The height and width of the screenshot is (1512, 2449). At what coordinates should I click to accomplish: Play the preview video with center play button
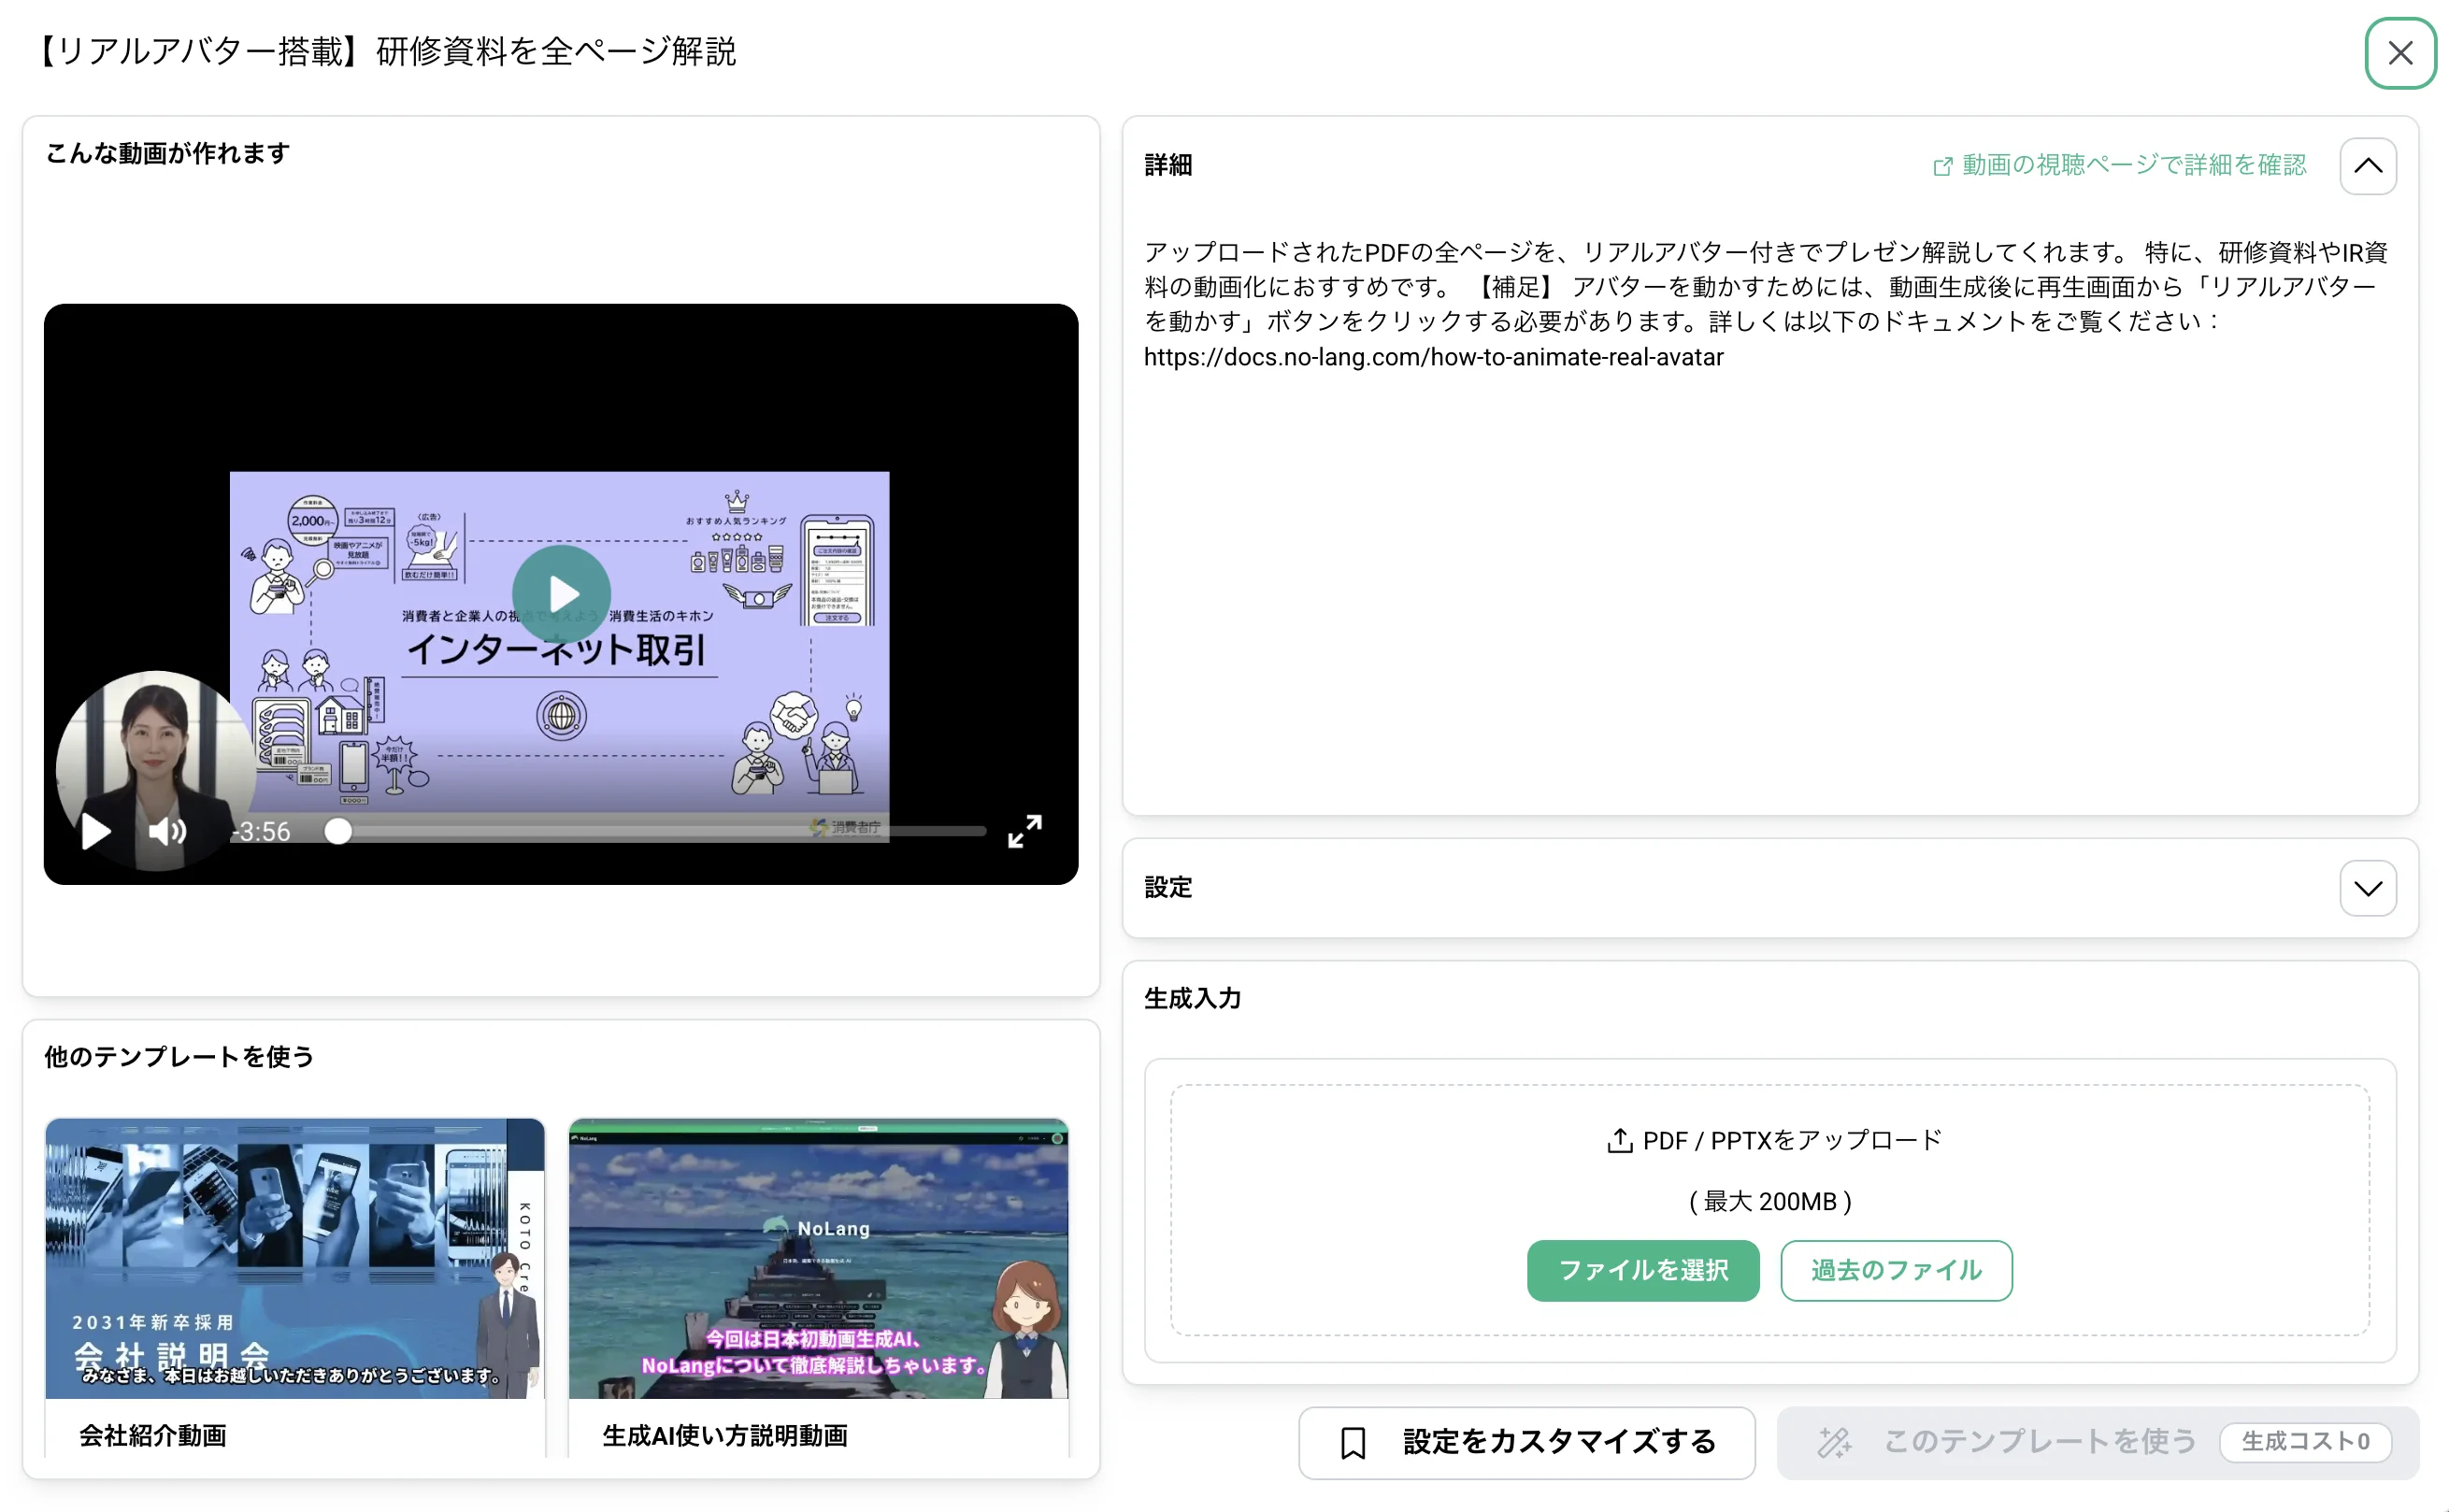click(561, 594)
